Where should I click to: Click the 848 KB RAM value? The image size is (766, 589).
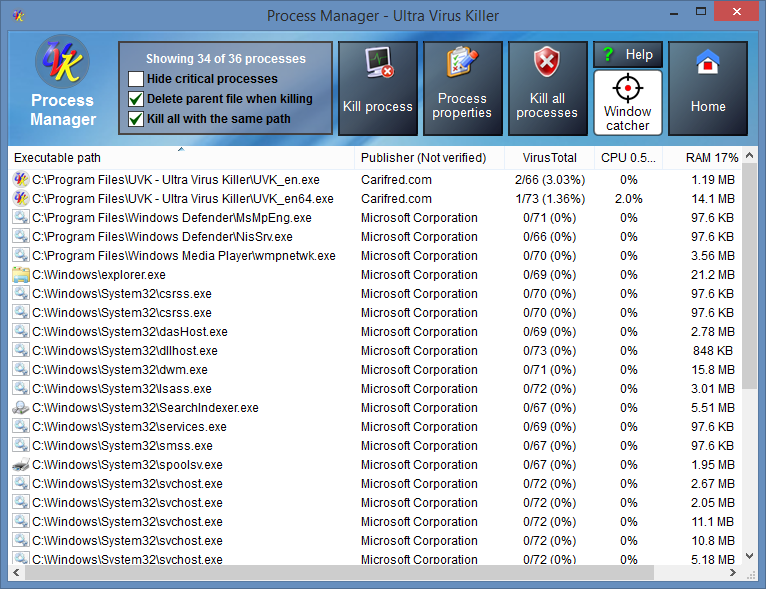[713, 351]
